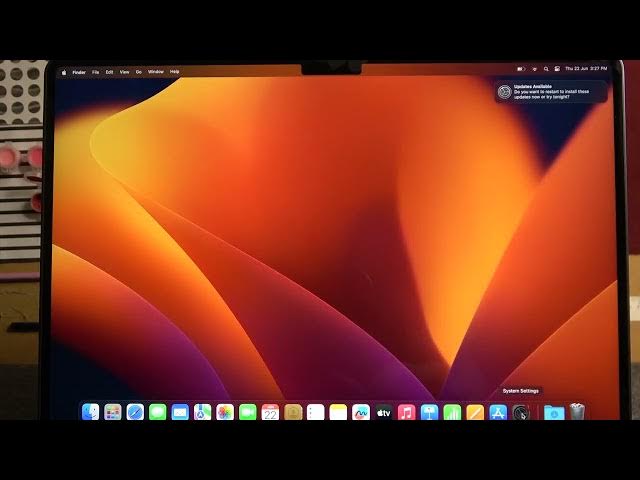Image resolution: width=640 pixels, height=480 pixels.
Task: Open System Settings in the Dock
Action: pos(521,412)
